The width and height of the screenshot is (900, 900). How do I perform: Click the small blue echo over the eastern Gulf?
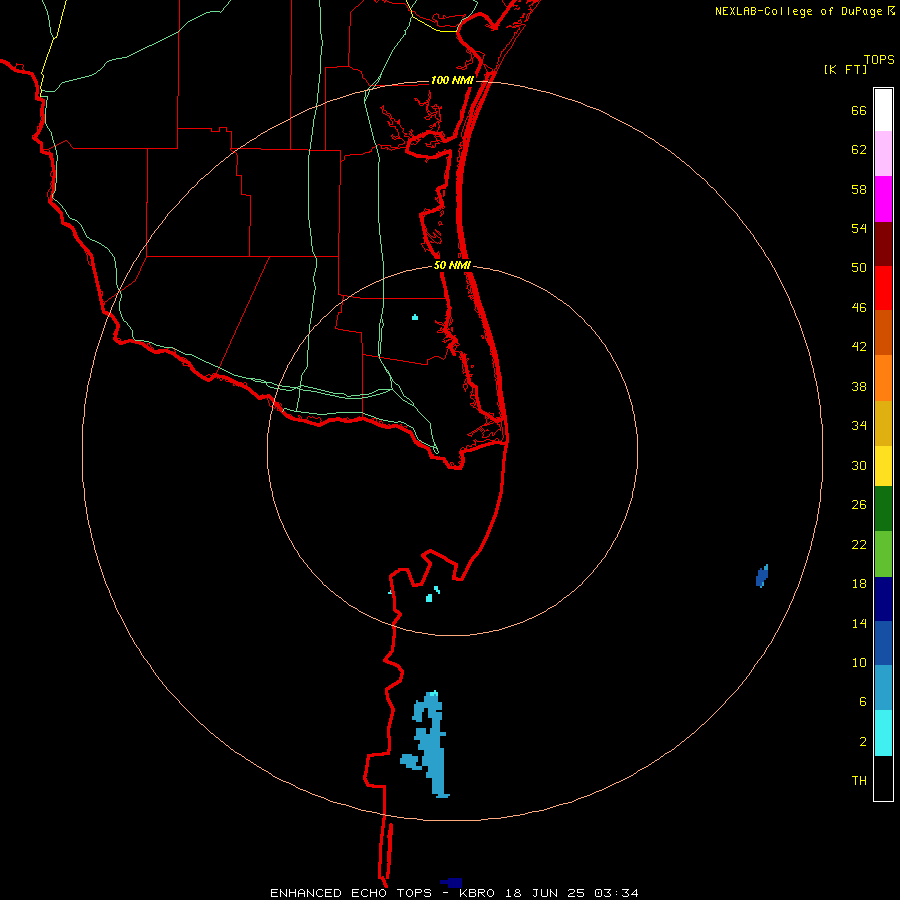762,576
